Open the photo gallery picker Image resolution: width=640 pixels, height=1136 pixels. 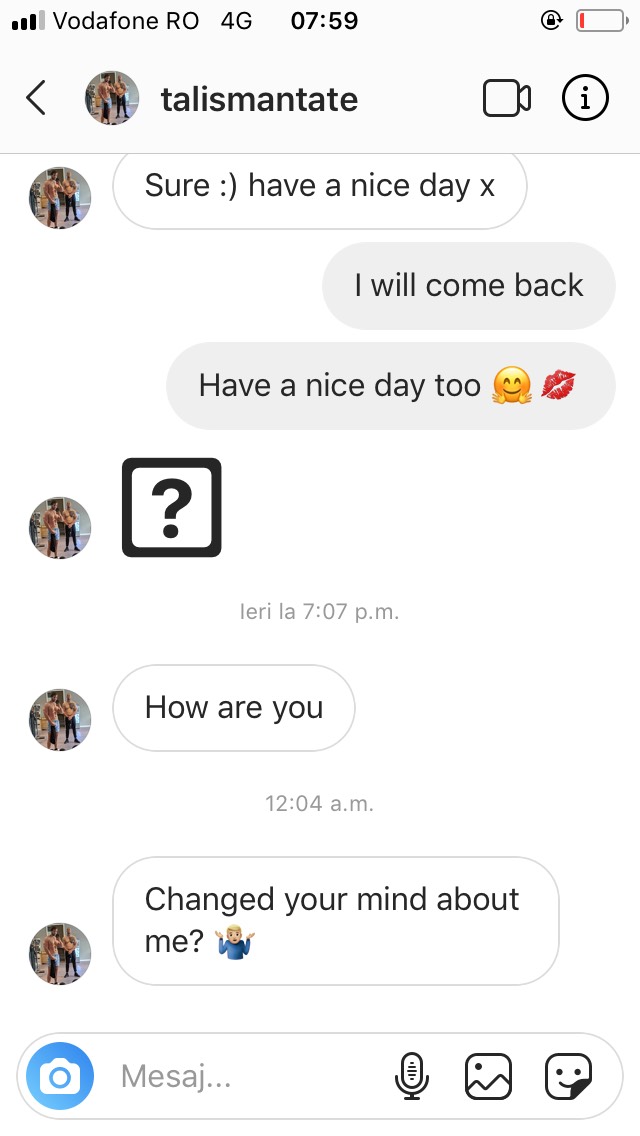(x=488, y=1076)
